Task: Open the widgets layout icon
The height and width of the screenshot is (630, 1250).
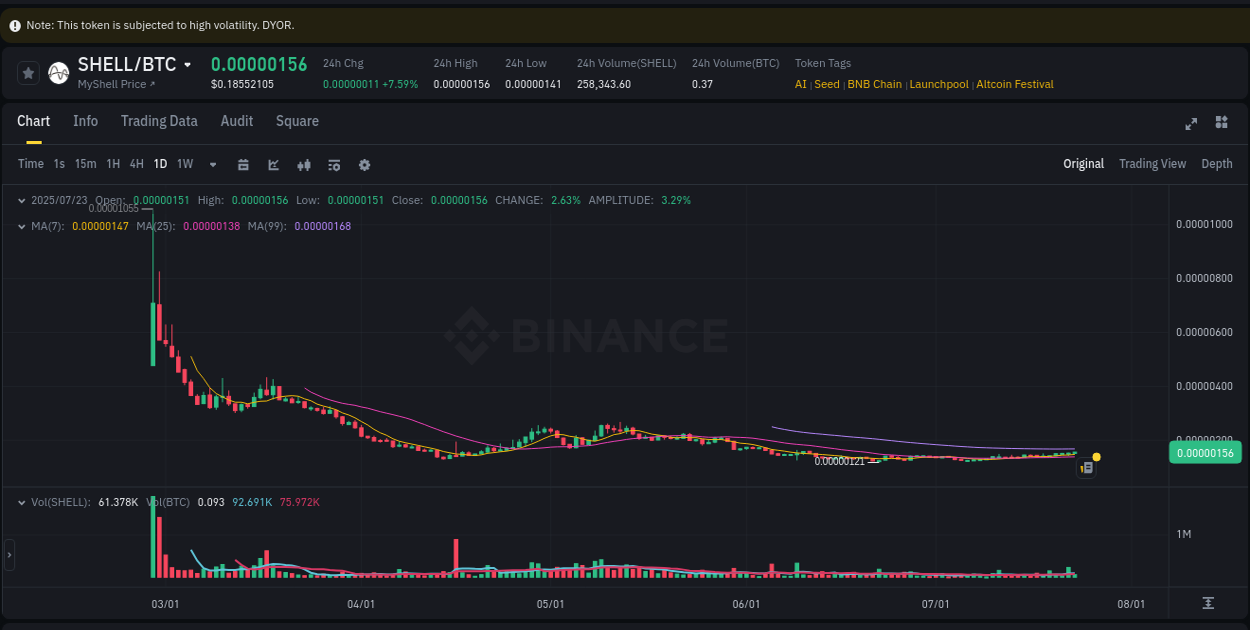Action: [1221, 122]
